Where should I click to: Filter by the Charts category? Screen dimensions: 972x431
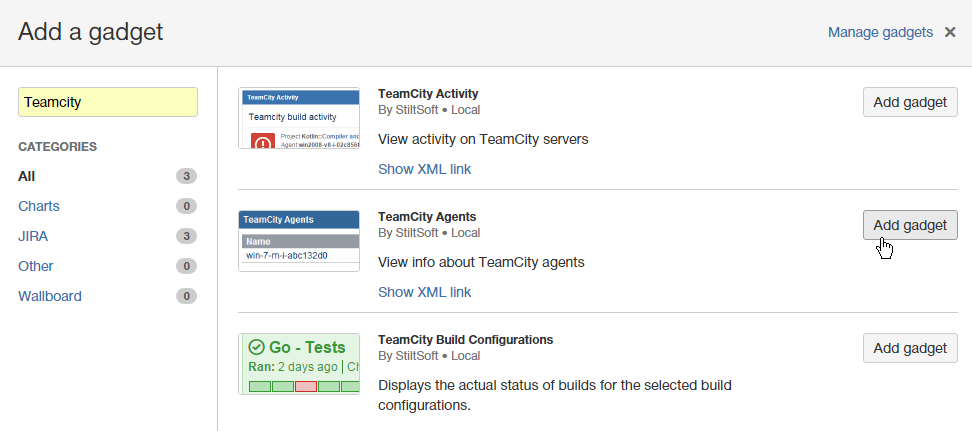(39, 206)
